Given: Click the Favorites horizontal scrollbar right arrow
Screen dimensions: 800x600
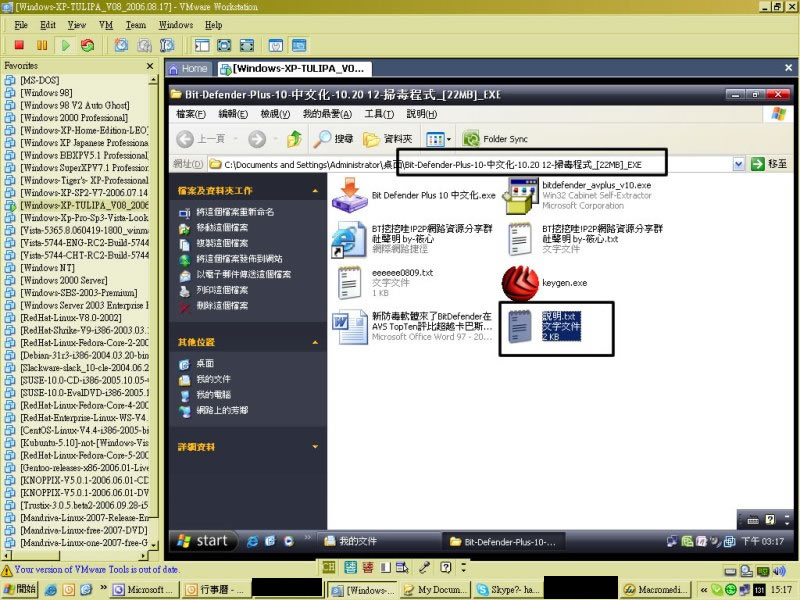Looking at the screenshot, I should click(x=144, y=556).
